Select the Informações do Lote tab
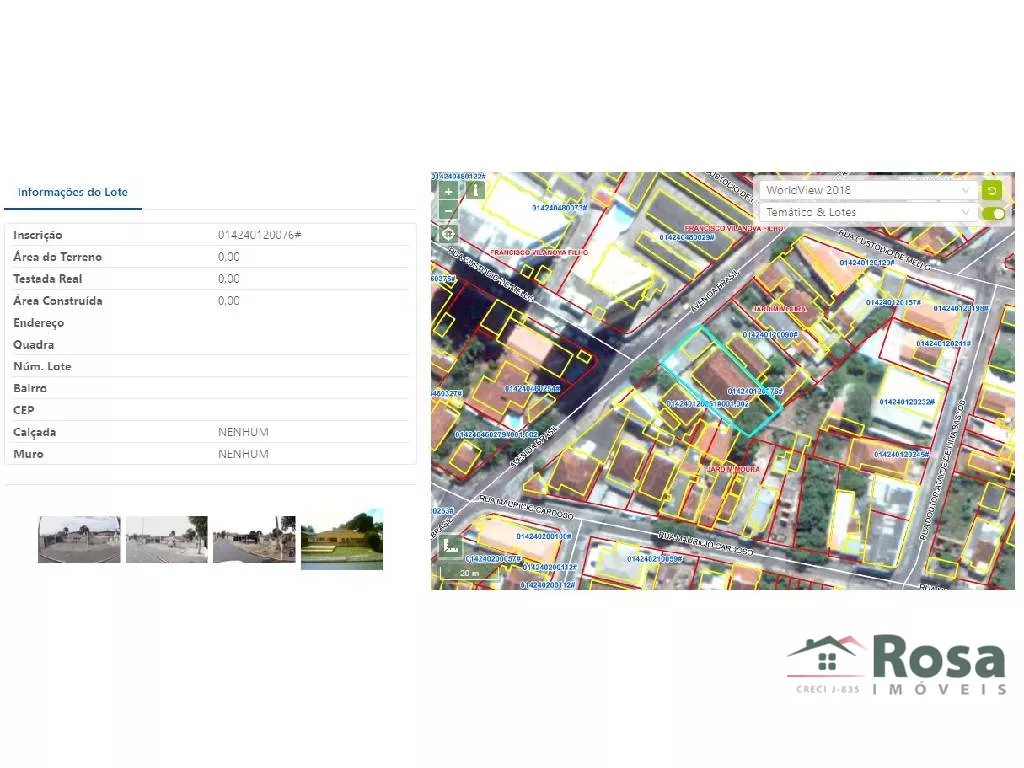Screen dimensions: 1024x768 (x=73, y=192)
